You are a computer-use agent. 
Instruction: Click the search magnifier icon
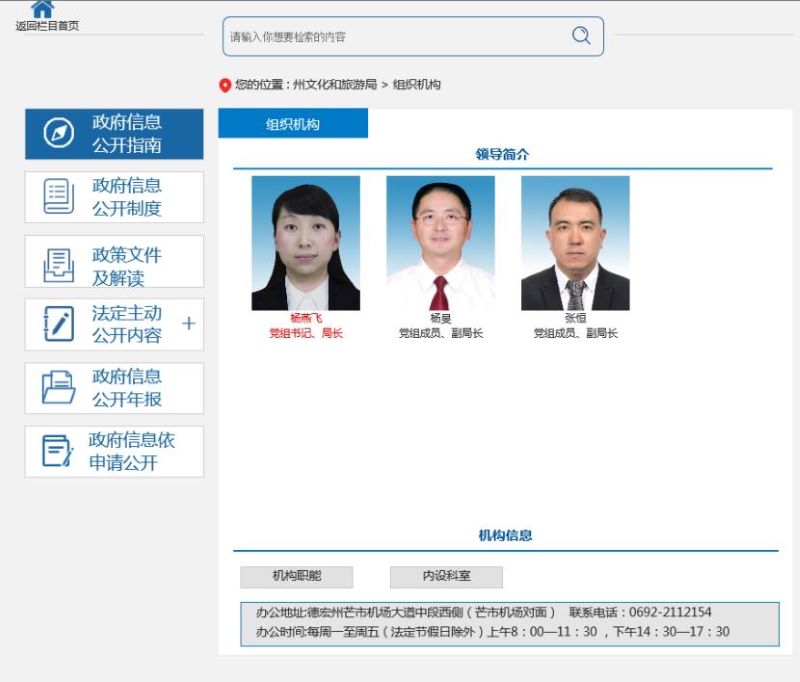coord(581,36)
